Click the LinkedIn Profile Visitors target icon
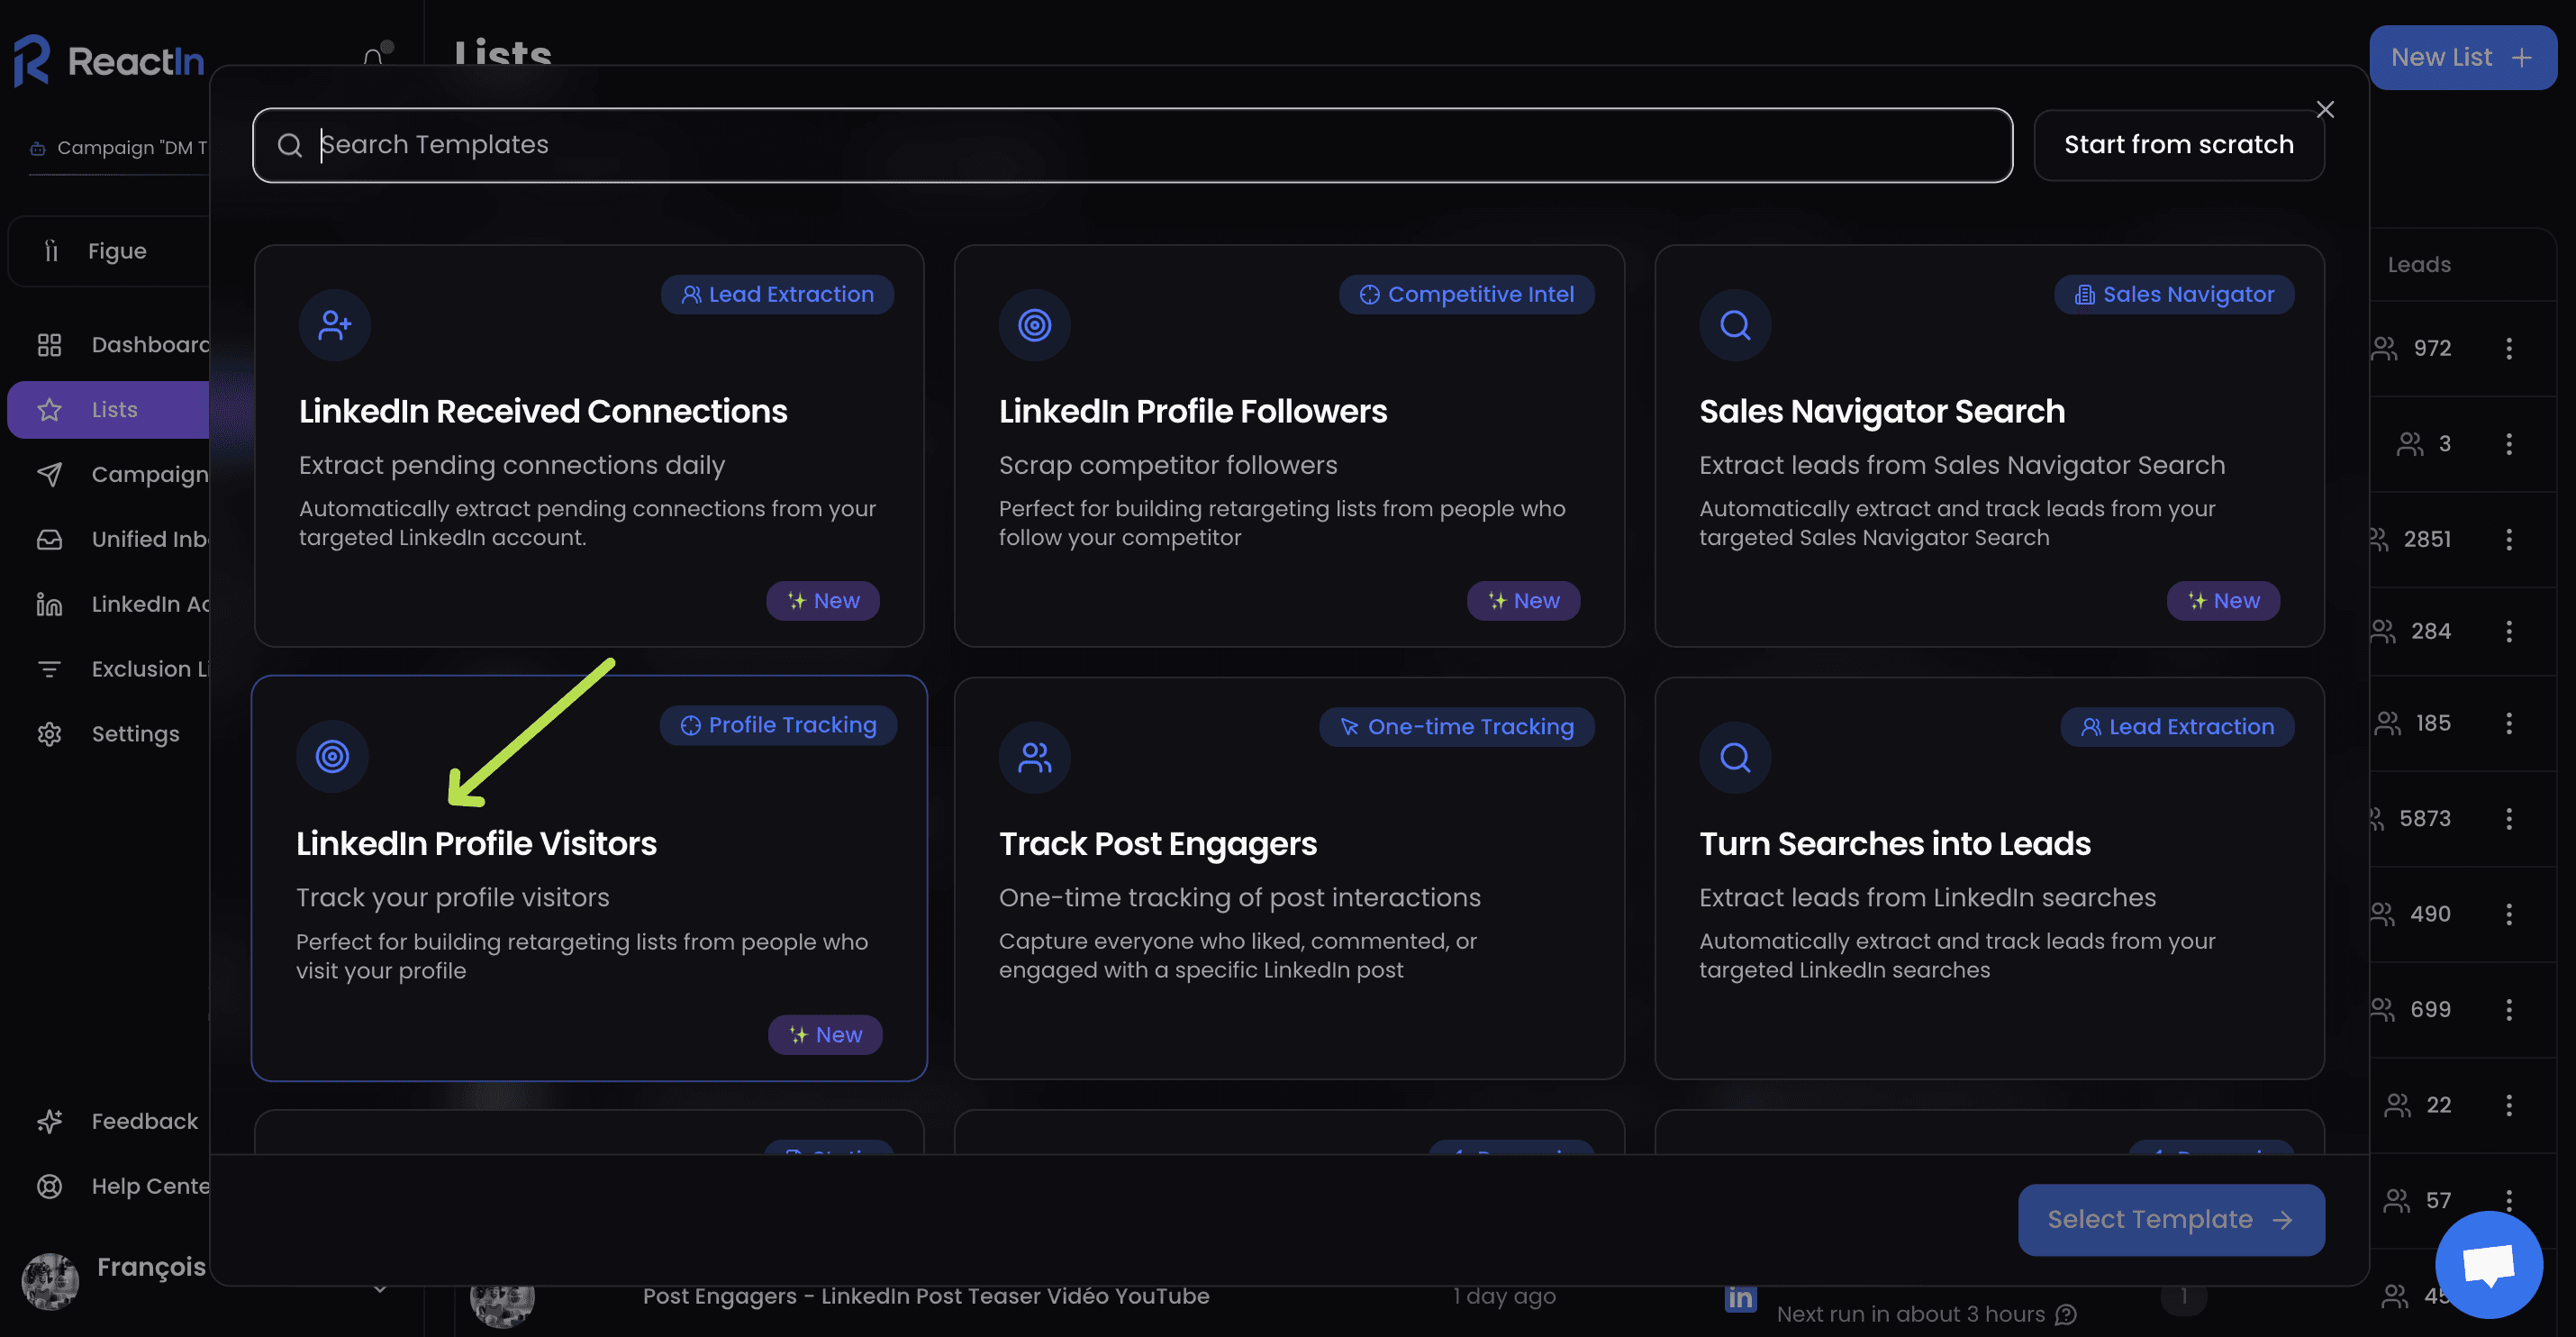 (x=332, y=757)
